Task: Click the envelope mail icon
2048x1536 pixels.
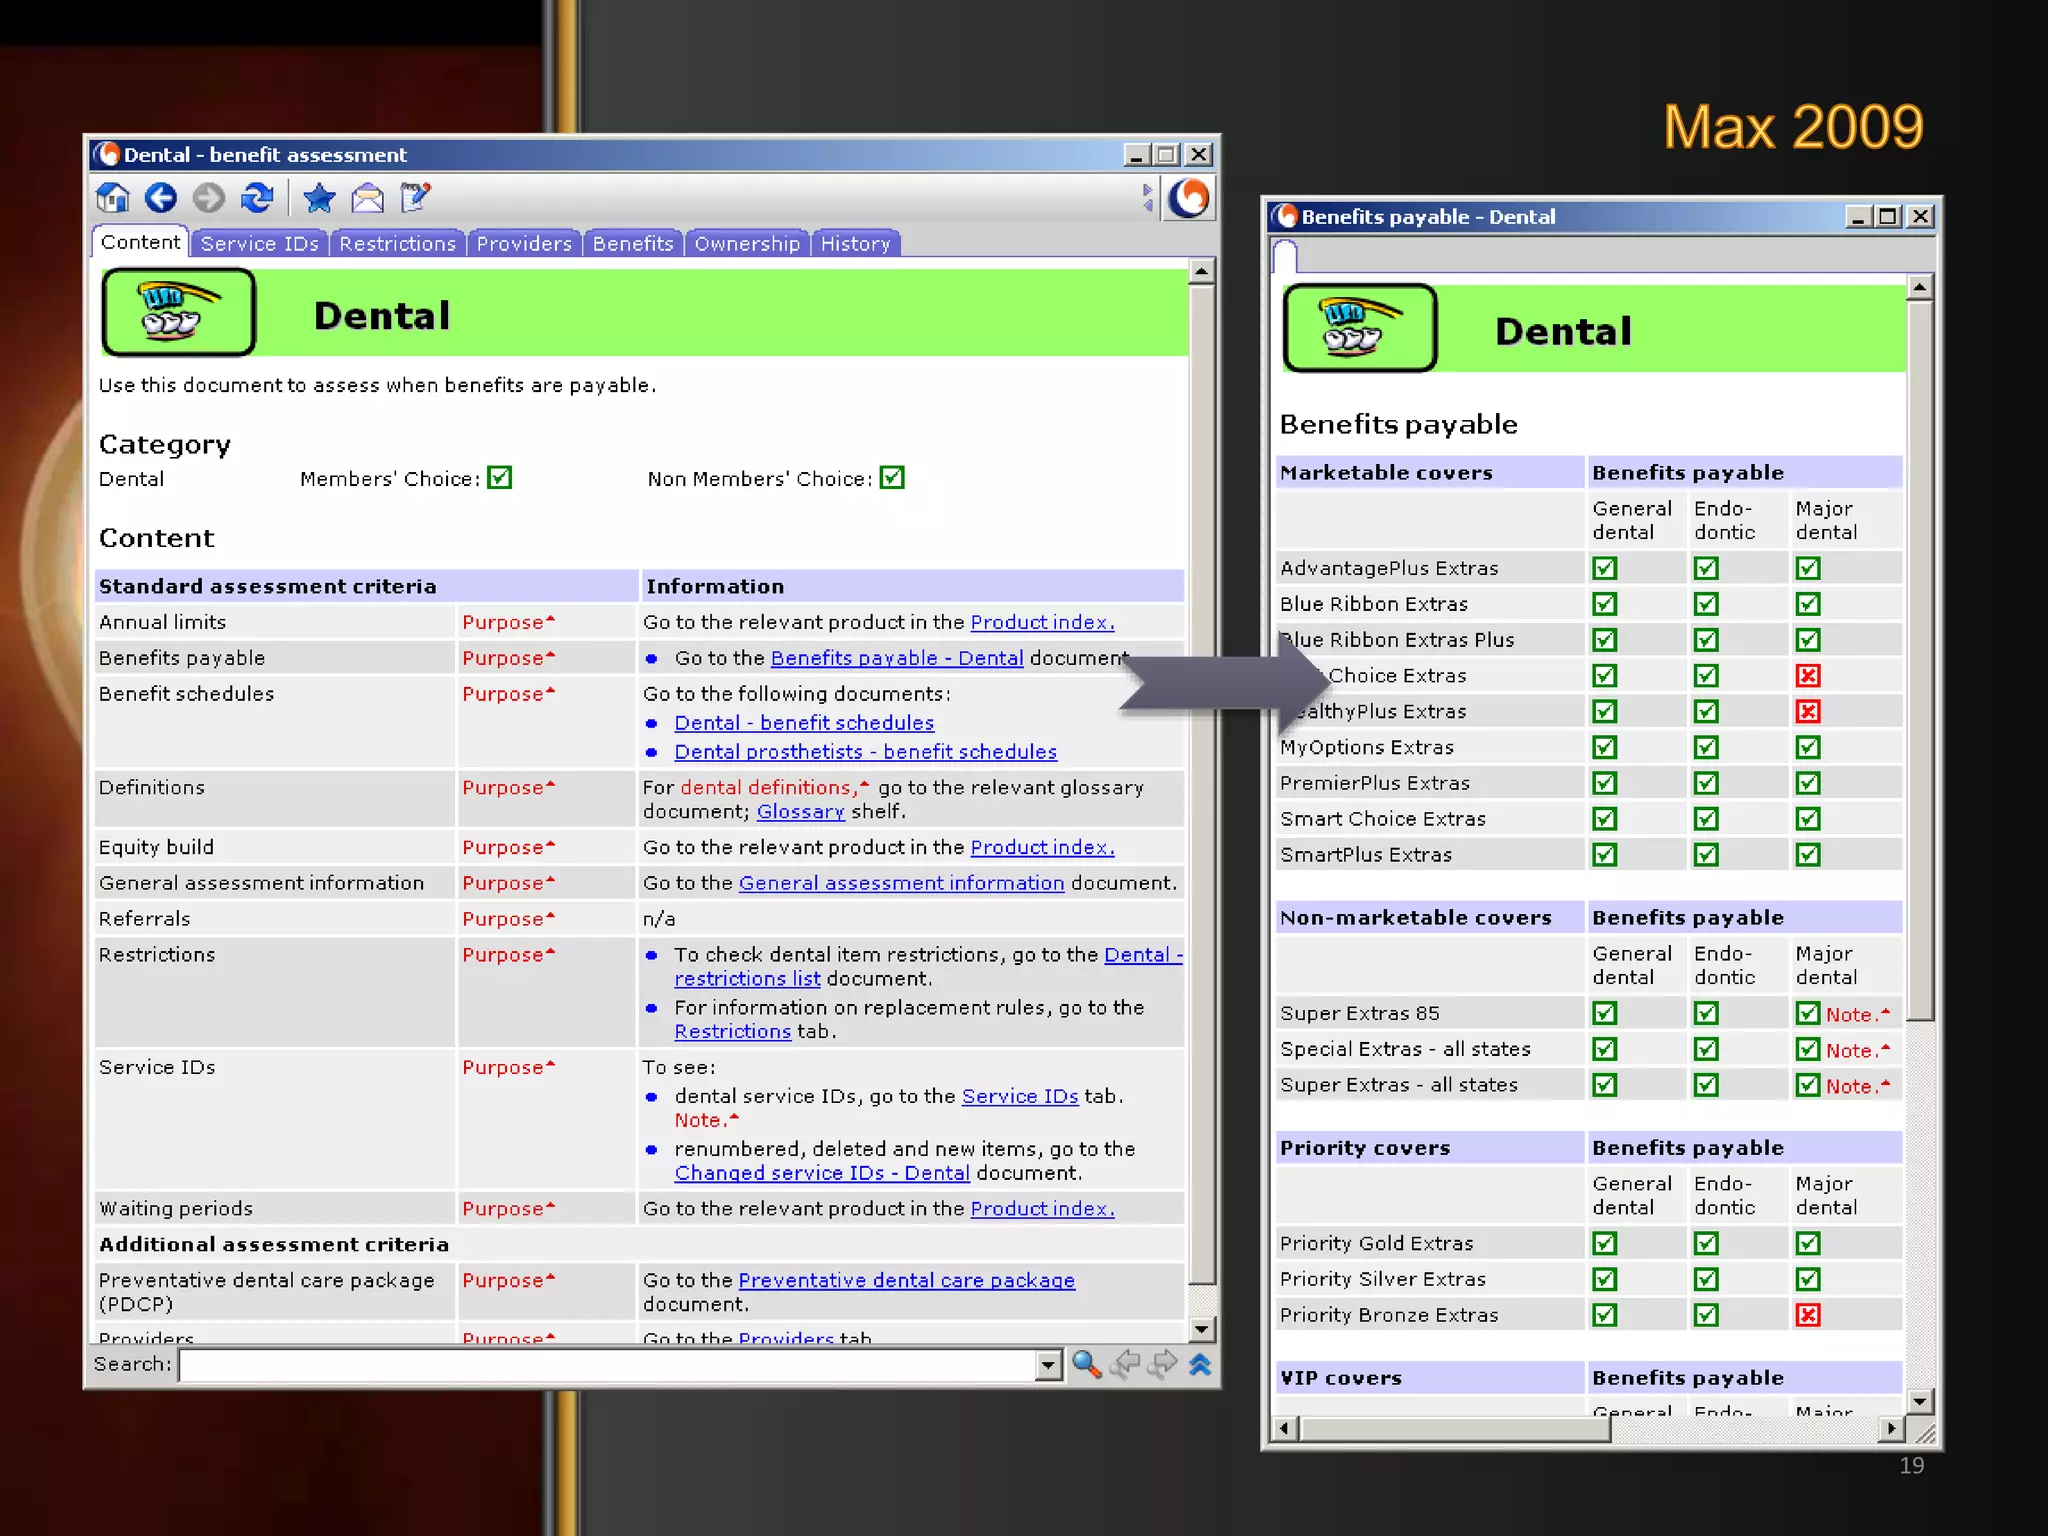Action: click(x=368, y=198)
